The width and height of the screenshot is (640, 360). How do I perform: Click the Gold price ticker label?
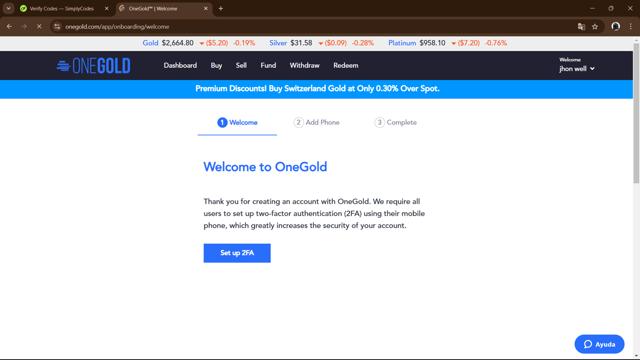click(150, 43)
